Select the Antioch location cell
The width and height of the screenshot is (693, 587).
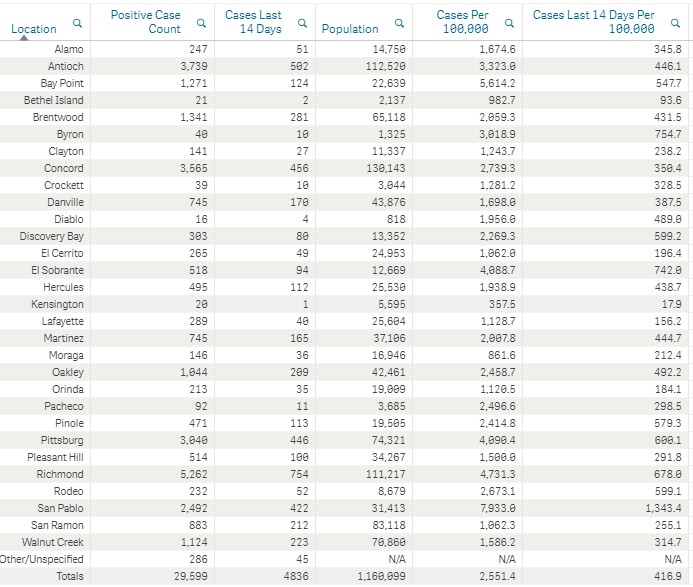[x=65, y=66]
